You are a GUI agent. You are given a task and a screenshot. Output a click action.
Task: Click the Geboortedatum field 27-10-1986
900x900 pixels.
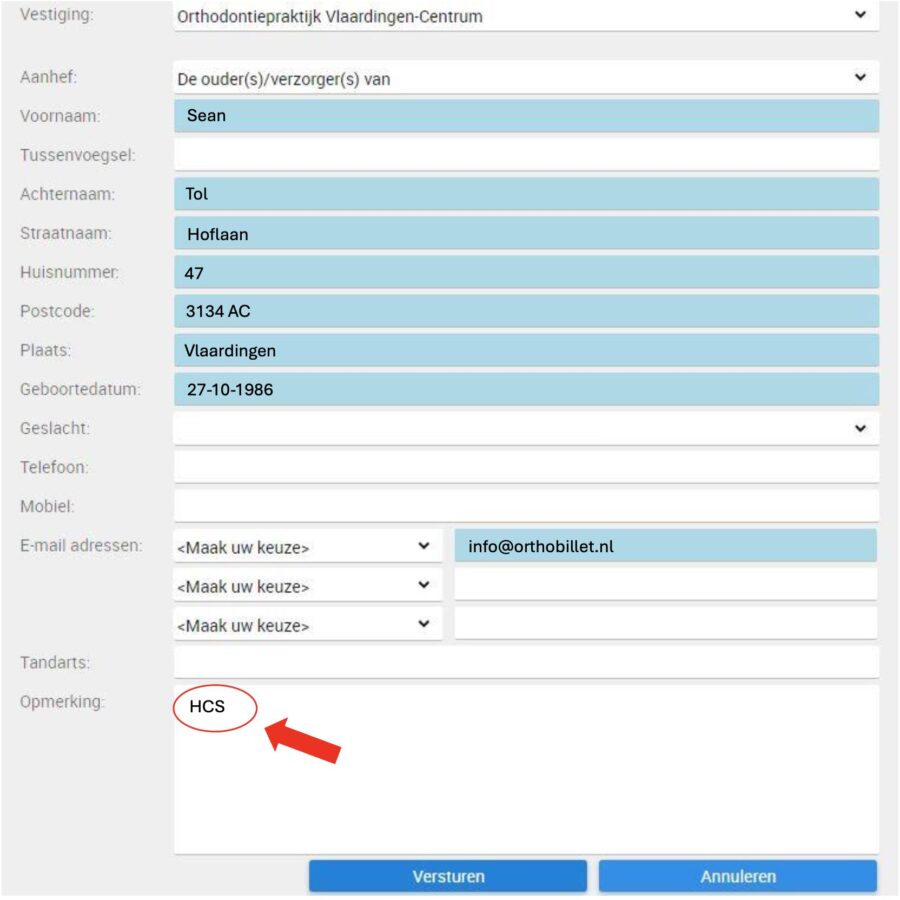tap(526, 389)
